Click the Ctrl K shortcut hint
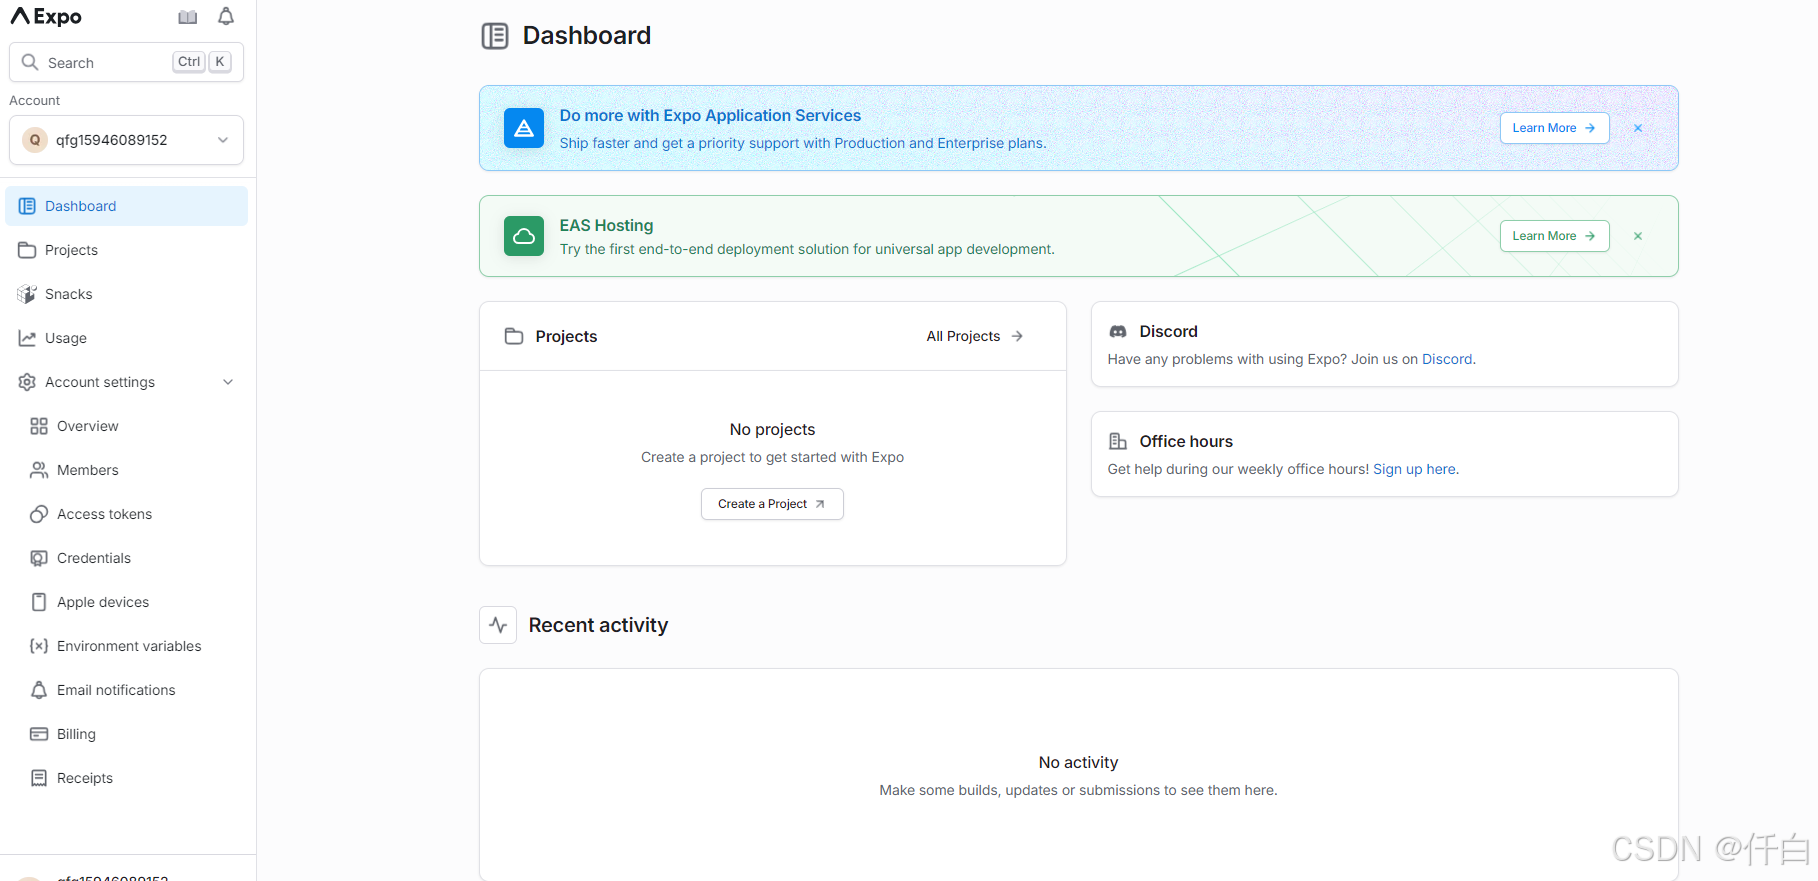The image size is (1818, 881). coord(203,62)
